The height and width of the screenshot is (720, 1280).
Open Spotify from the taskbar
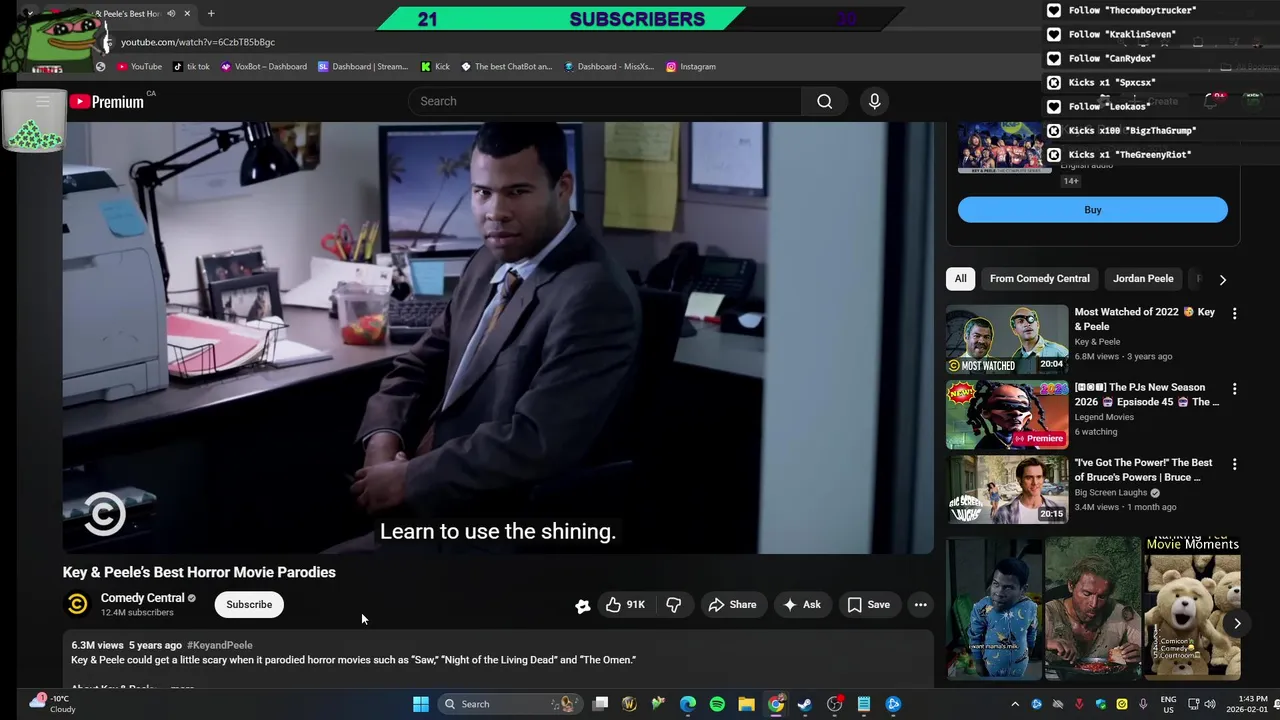point(717,704)
